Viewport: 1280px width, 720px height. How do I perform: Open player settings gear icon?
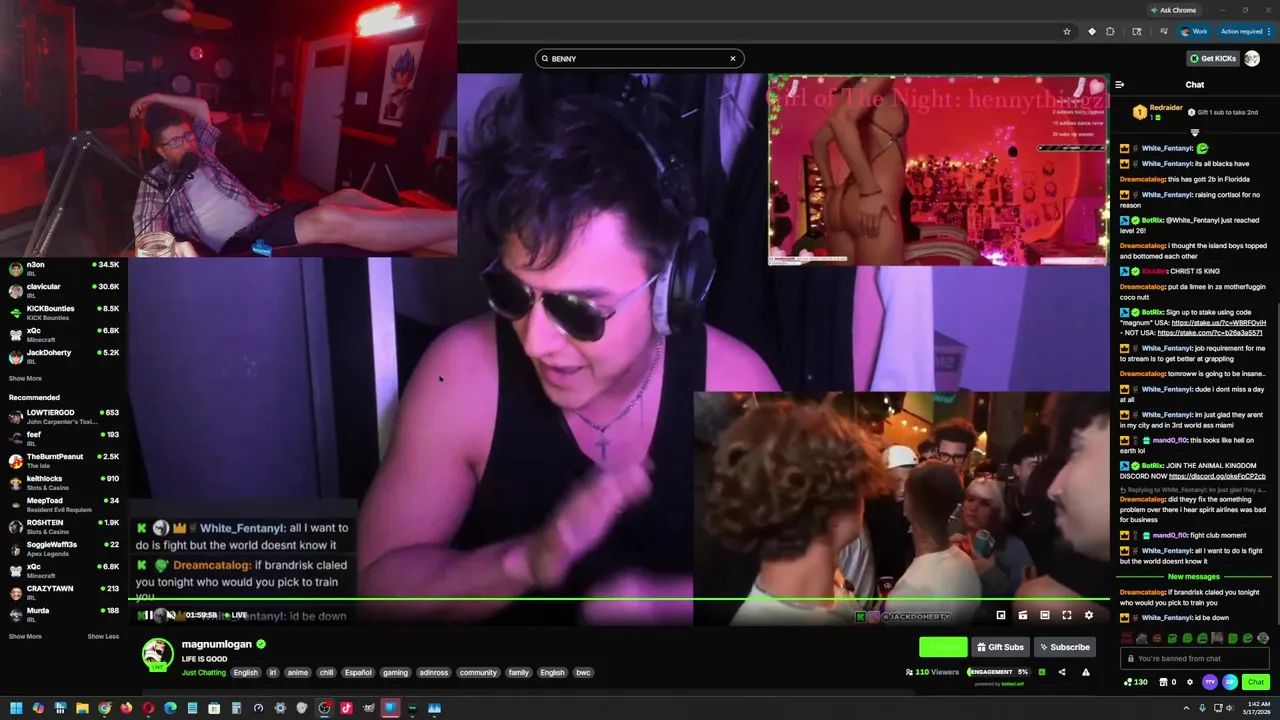click(x=1089, y=615)
